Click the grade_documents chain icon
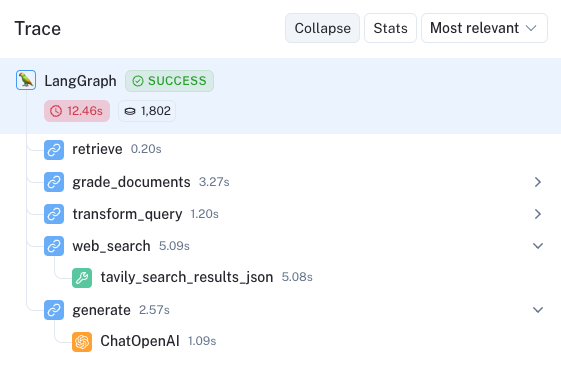This screenshot has height=367, width=561. (54, 182)
